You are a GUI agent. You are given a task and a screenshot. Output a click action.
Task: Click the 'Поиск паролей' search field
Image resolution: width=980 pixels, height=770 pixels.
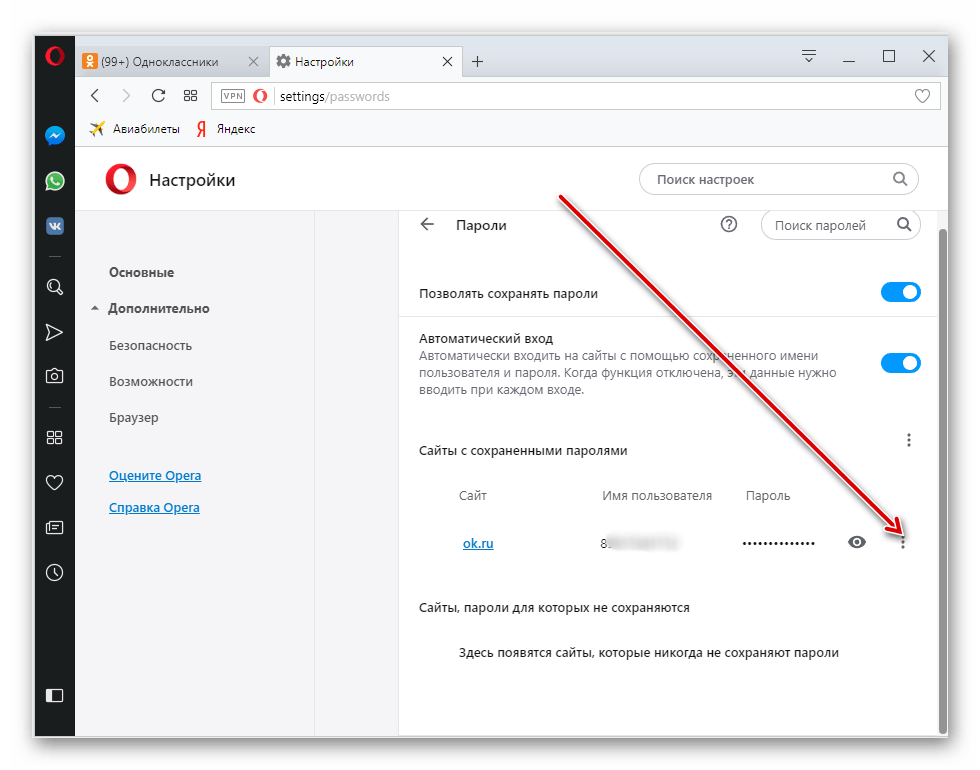(832, 225)
